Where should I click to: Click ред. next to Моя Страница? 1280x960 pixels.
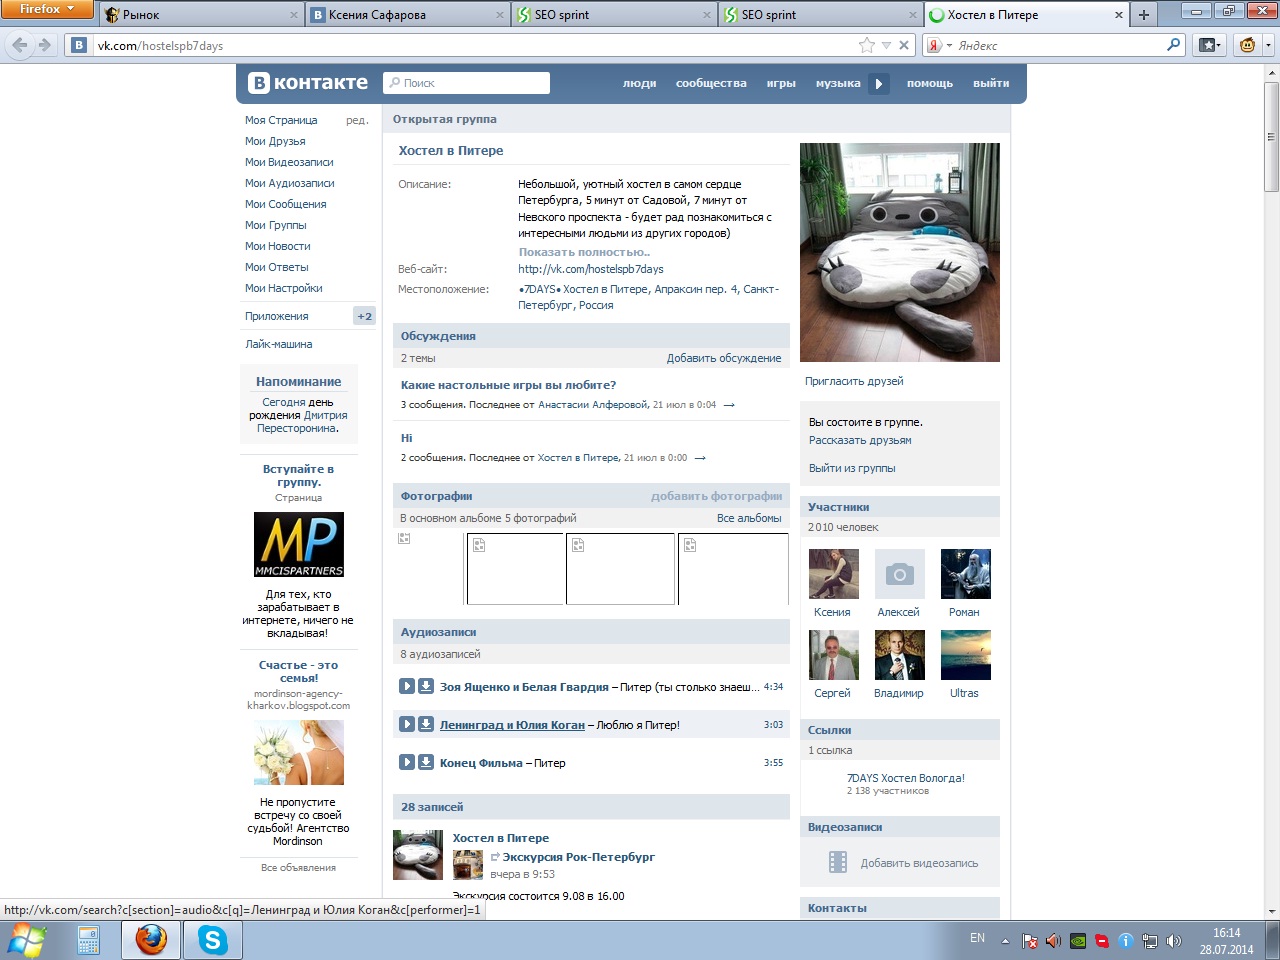coord(357,120)
